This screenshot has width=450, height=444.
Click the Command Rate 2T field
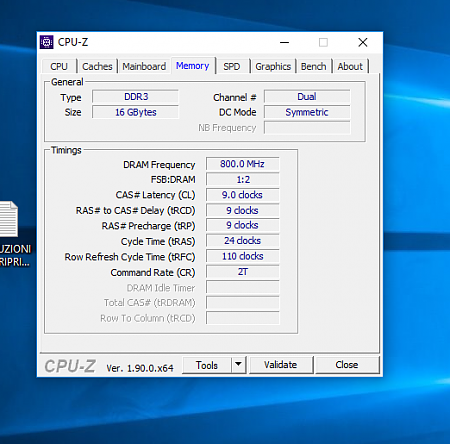[242, 272]
